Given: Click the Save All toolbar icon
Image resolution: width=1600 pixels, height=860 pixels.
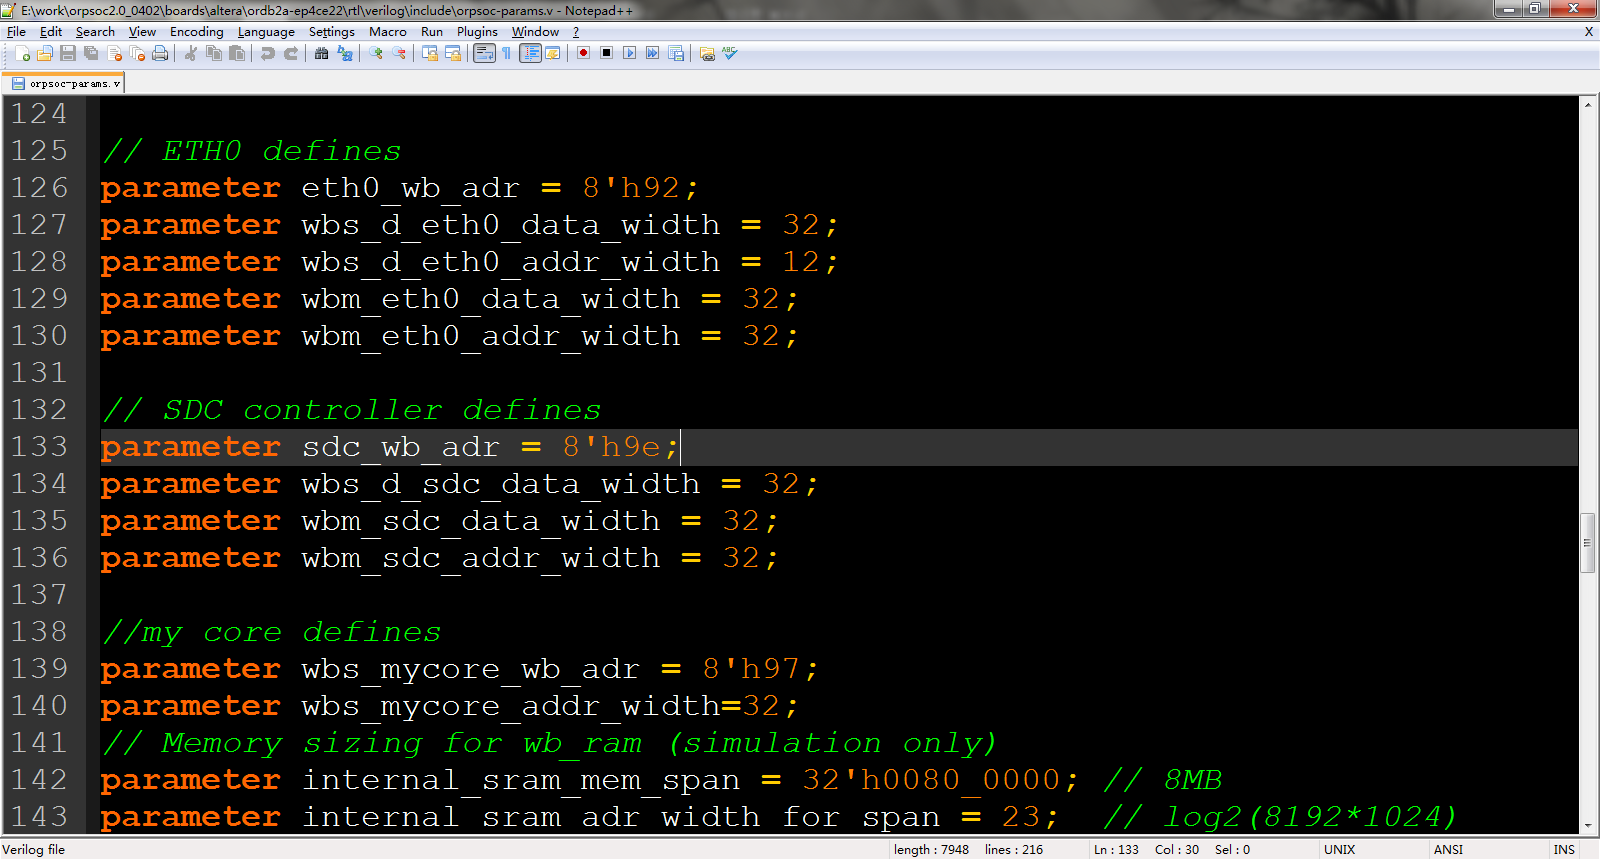Looking at the screenshot, I should tap(91, 54).
